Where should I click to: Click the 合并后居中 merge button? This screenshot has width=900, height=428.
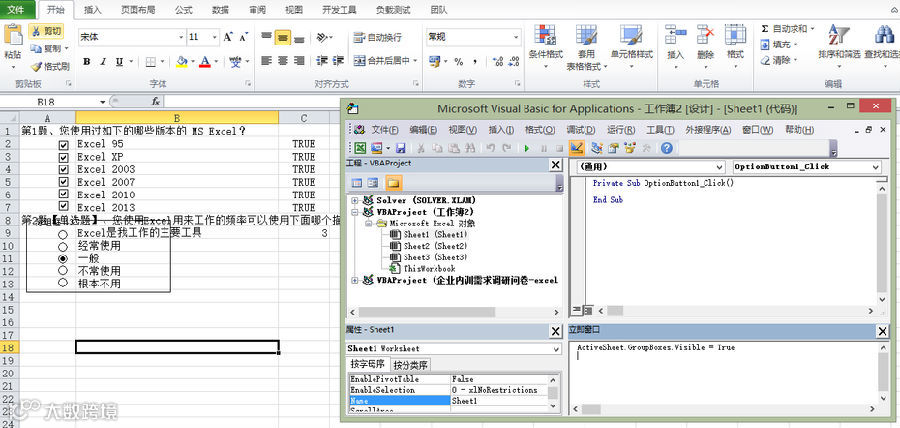386,61
